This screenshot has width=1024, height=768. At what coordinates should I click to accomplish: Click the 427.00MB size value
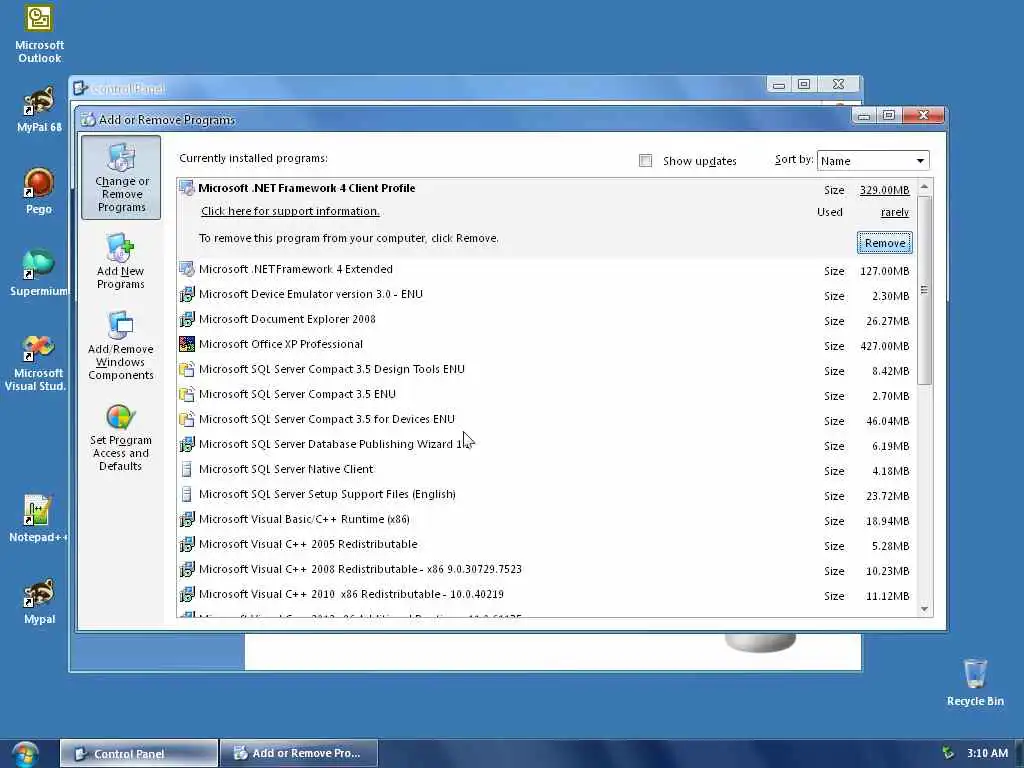pos(884,346)
